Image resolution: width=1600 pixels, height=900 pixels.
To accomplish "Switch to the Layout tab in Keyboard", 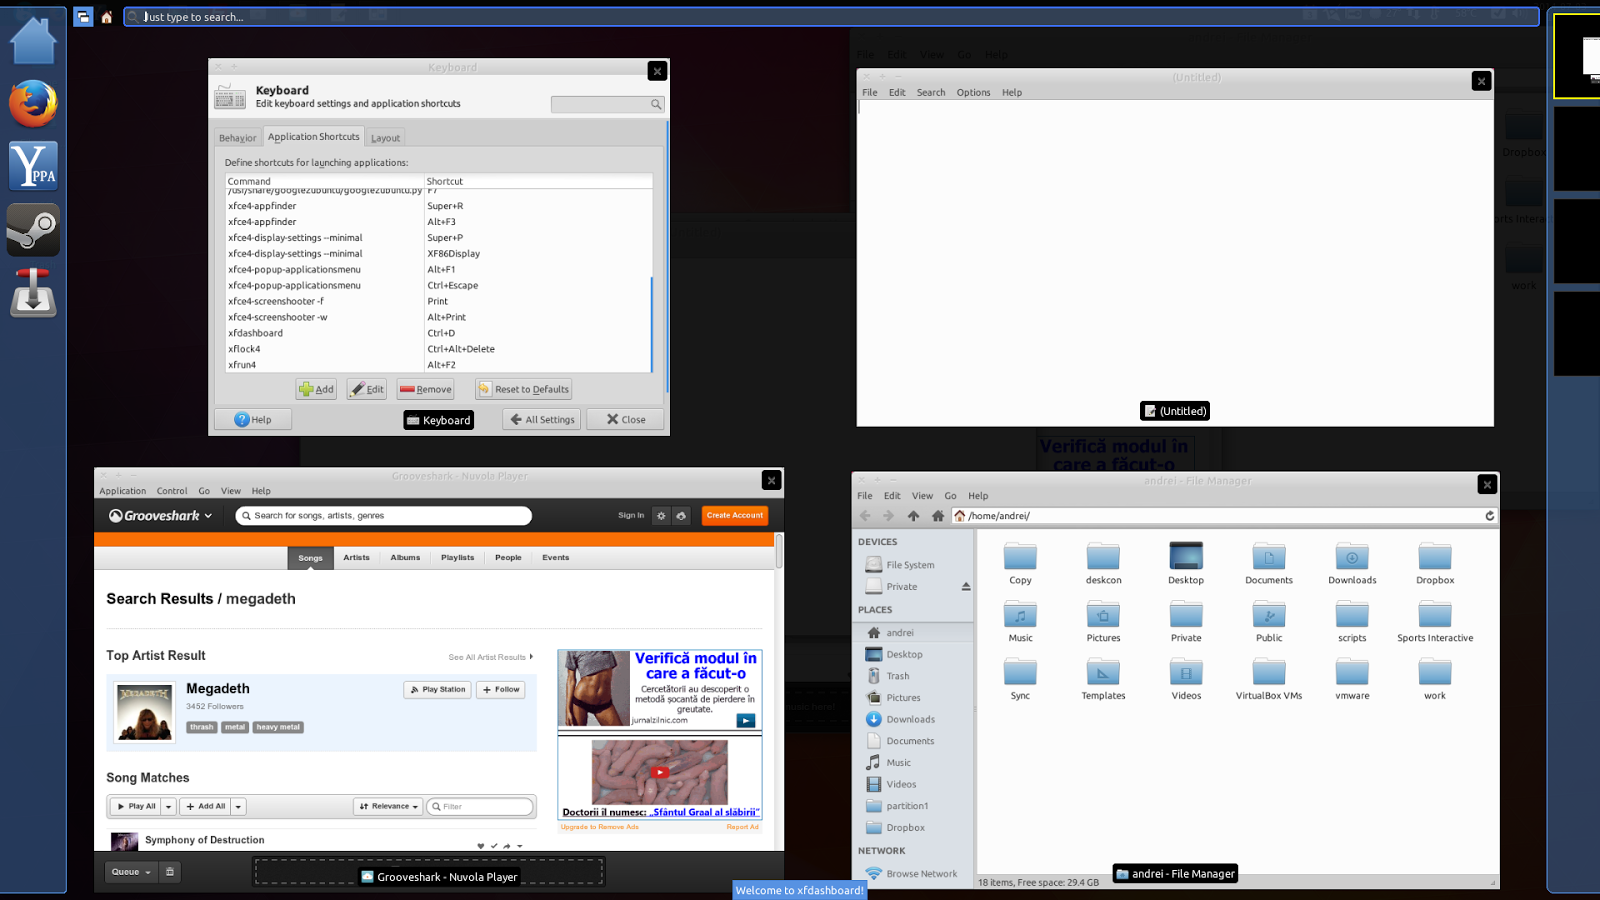I will click(385, 138).
